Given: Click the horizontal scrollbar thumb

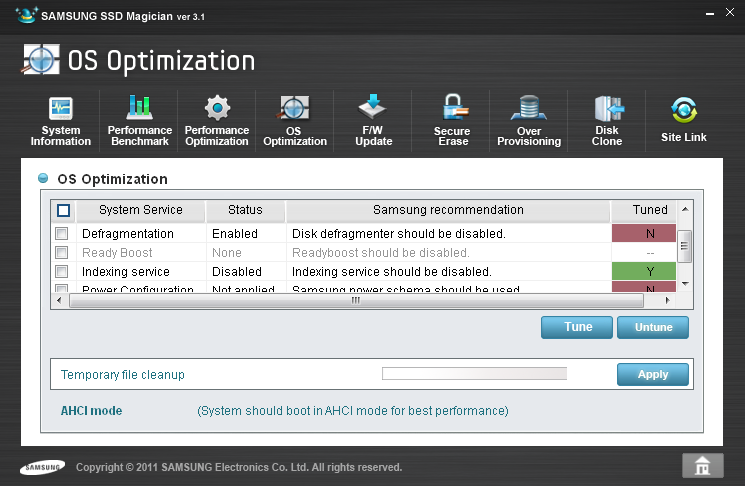Looking at the screenshot, I should point(356,300).
